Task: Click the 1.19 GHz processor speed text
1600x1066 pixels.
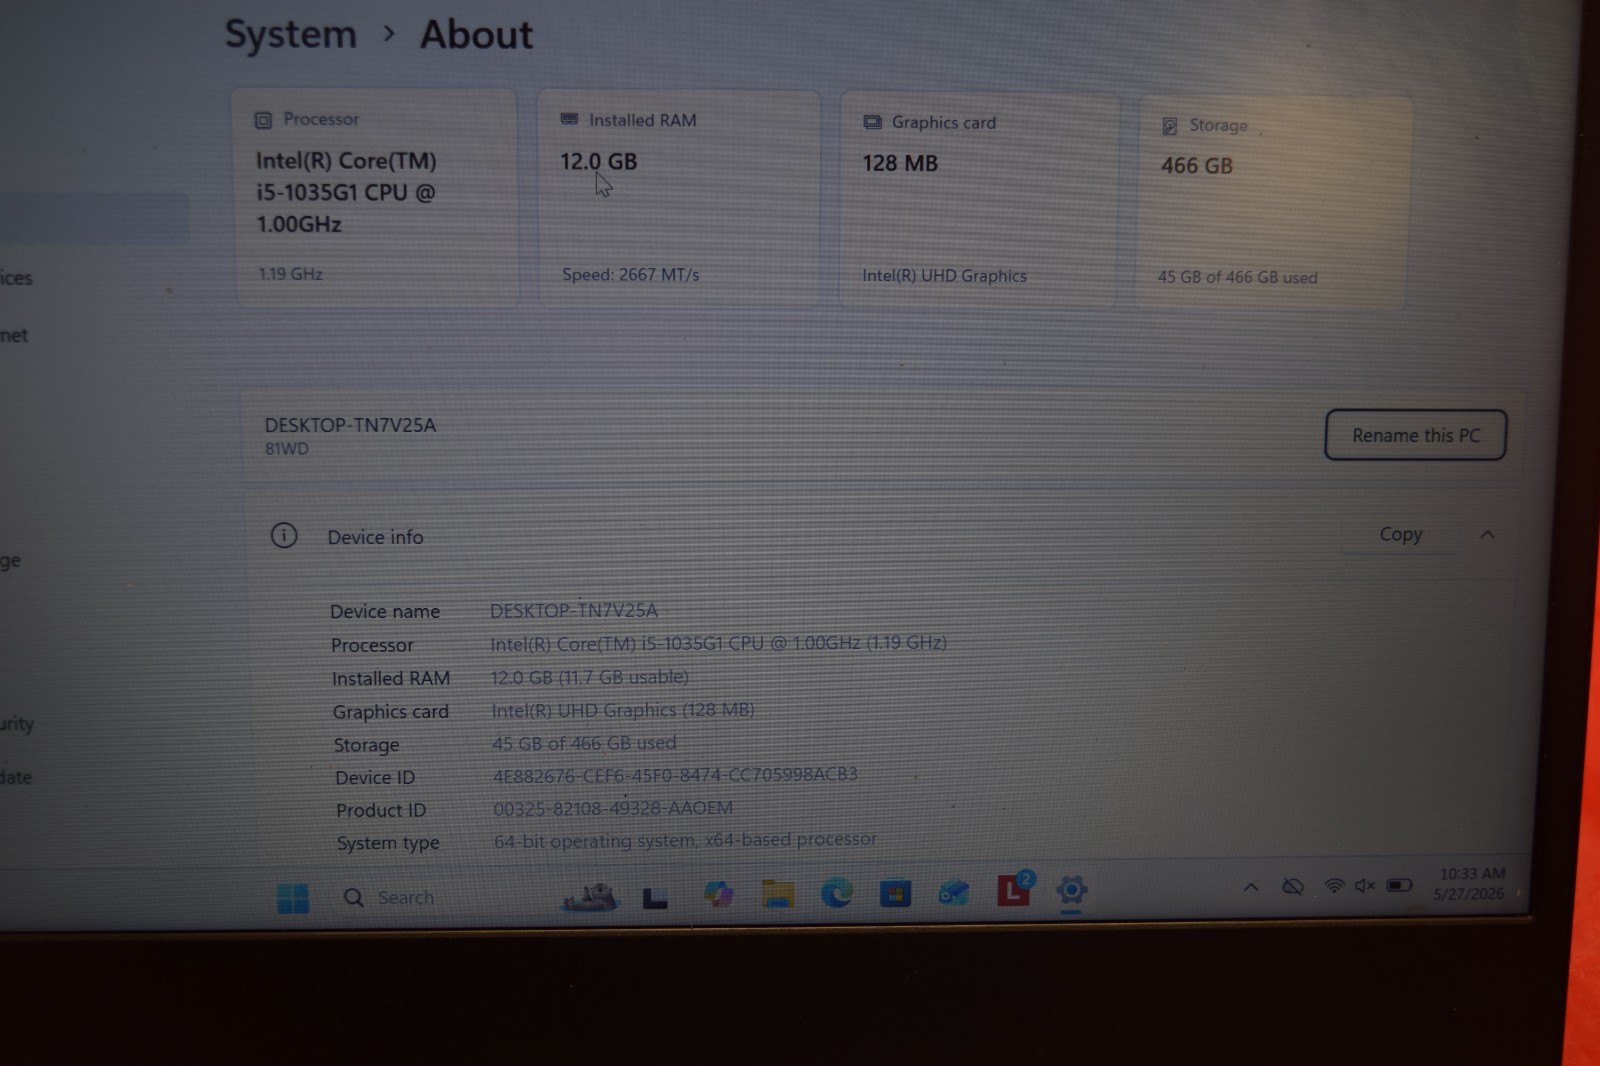Action: tap(291, 273)
